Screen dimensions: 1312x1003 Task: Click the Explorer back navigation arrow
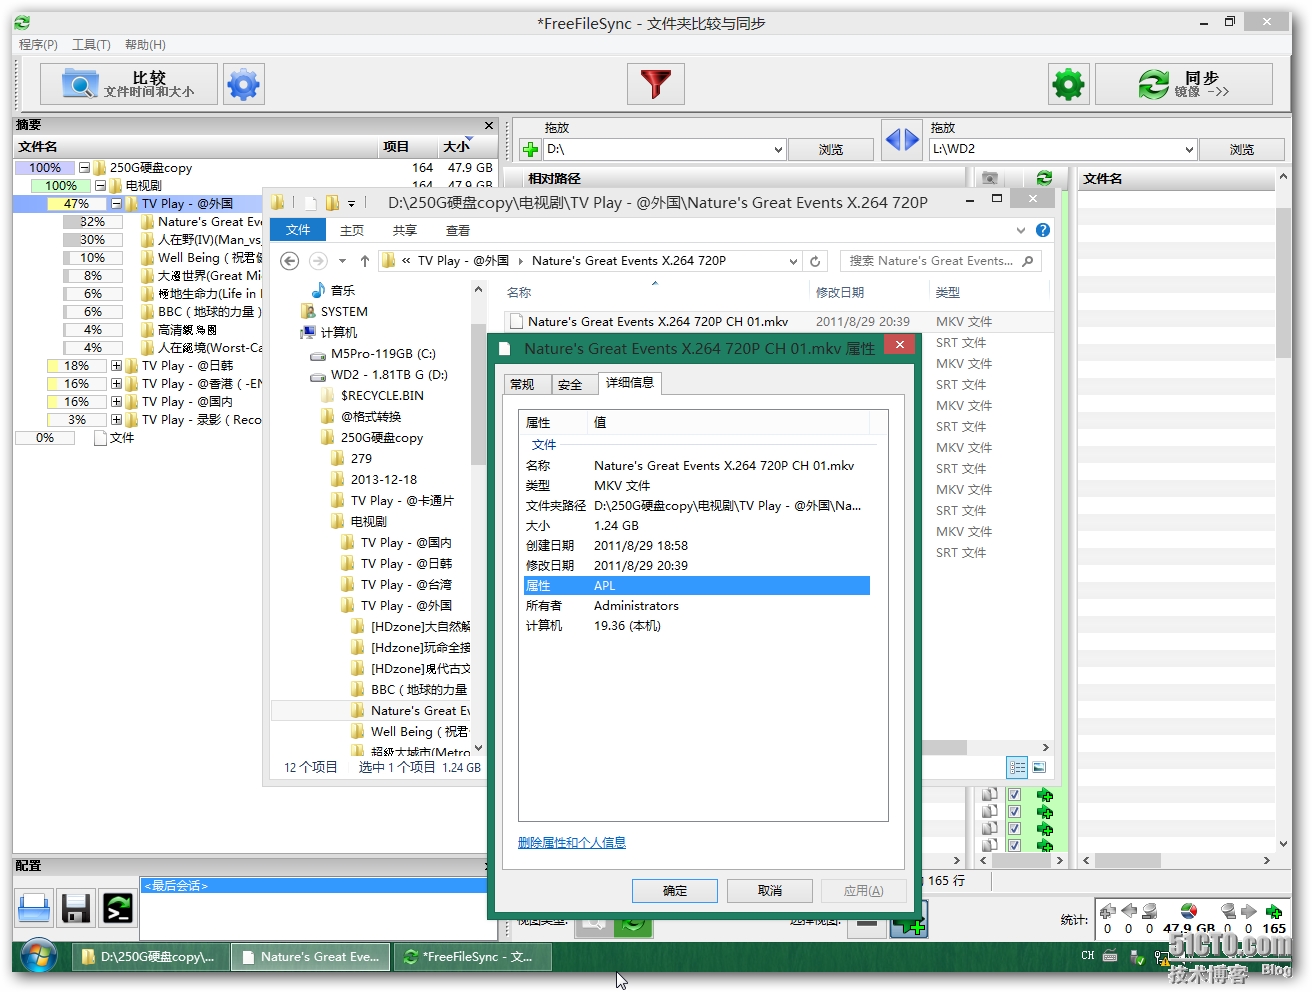point(289,261)
